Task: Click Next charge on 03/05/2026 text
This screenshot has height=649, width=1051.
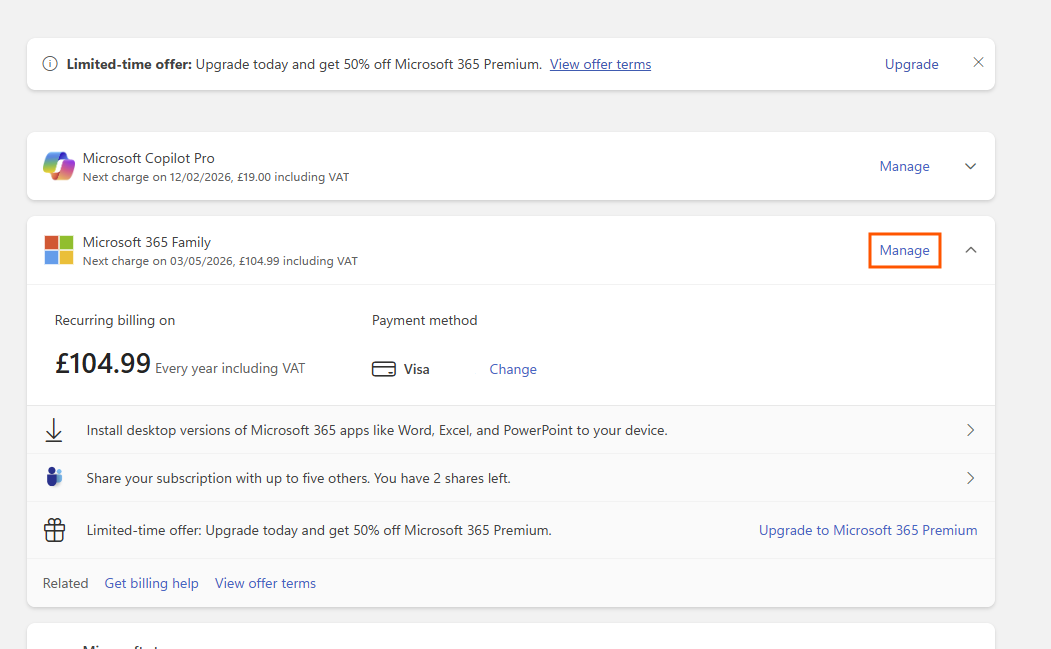Action: point(220,261)
